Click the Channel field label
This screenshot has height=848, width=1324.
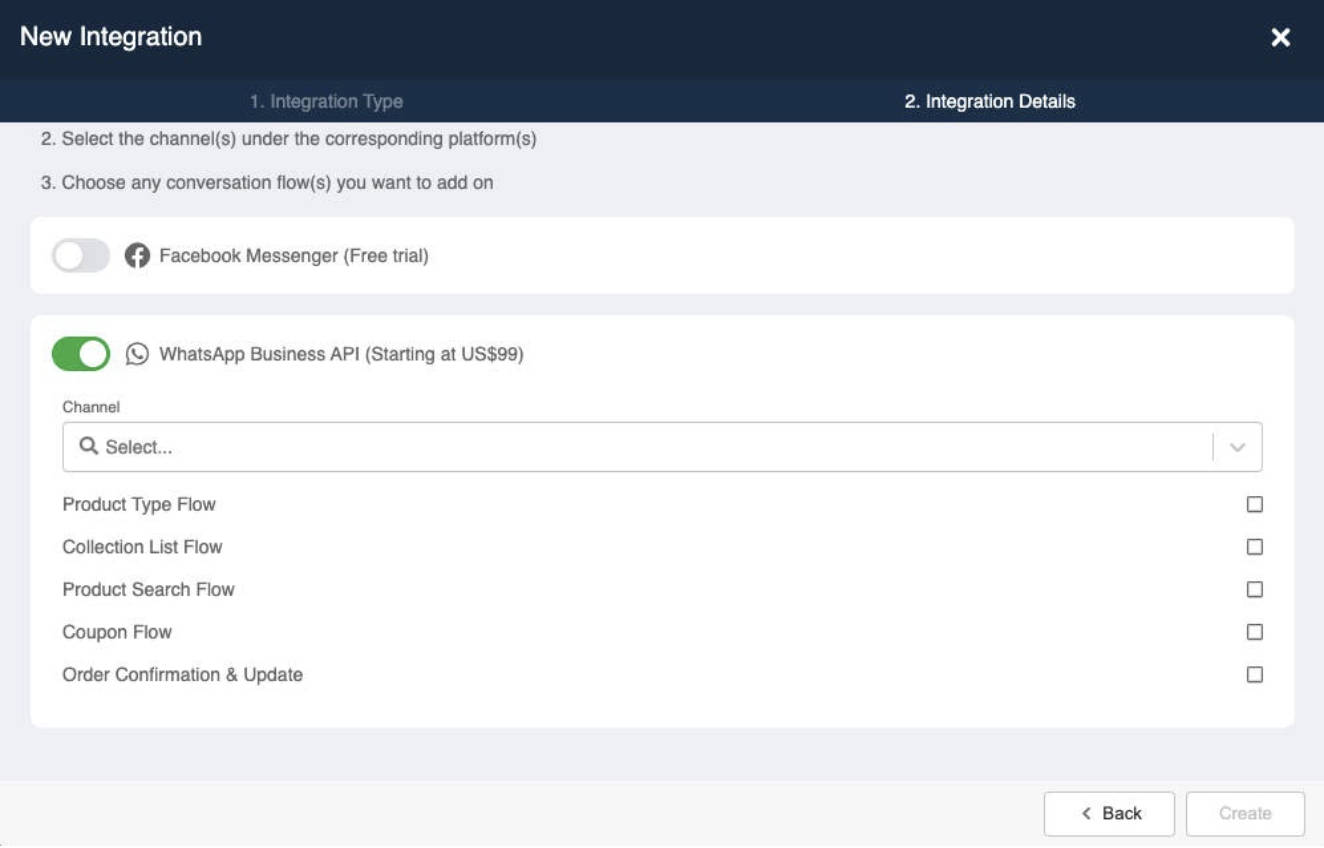pos(91,407)
